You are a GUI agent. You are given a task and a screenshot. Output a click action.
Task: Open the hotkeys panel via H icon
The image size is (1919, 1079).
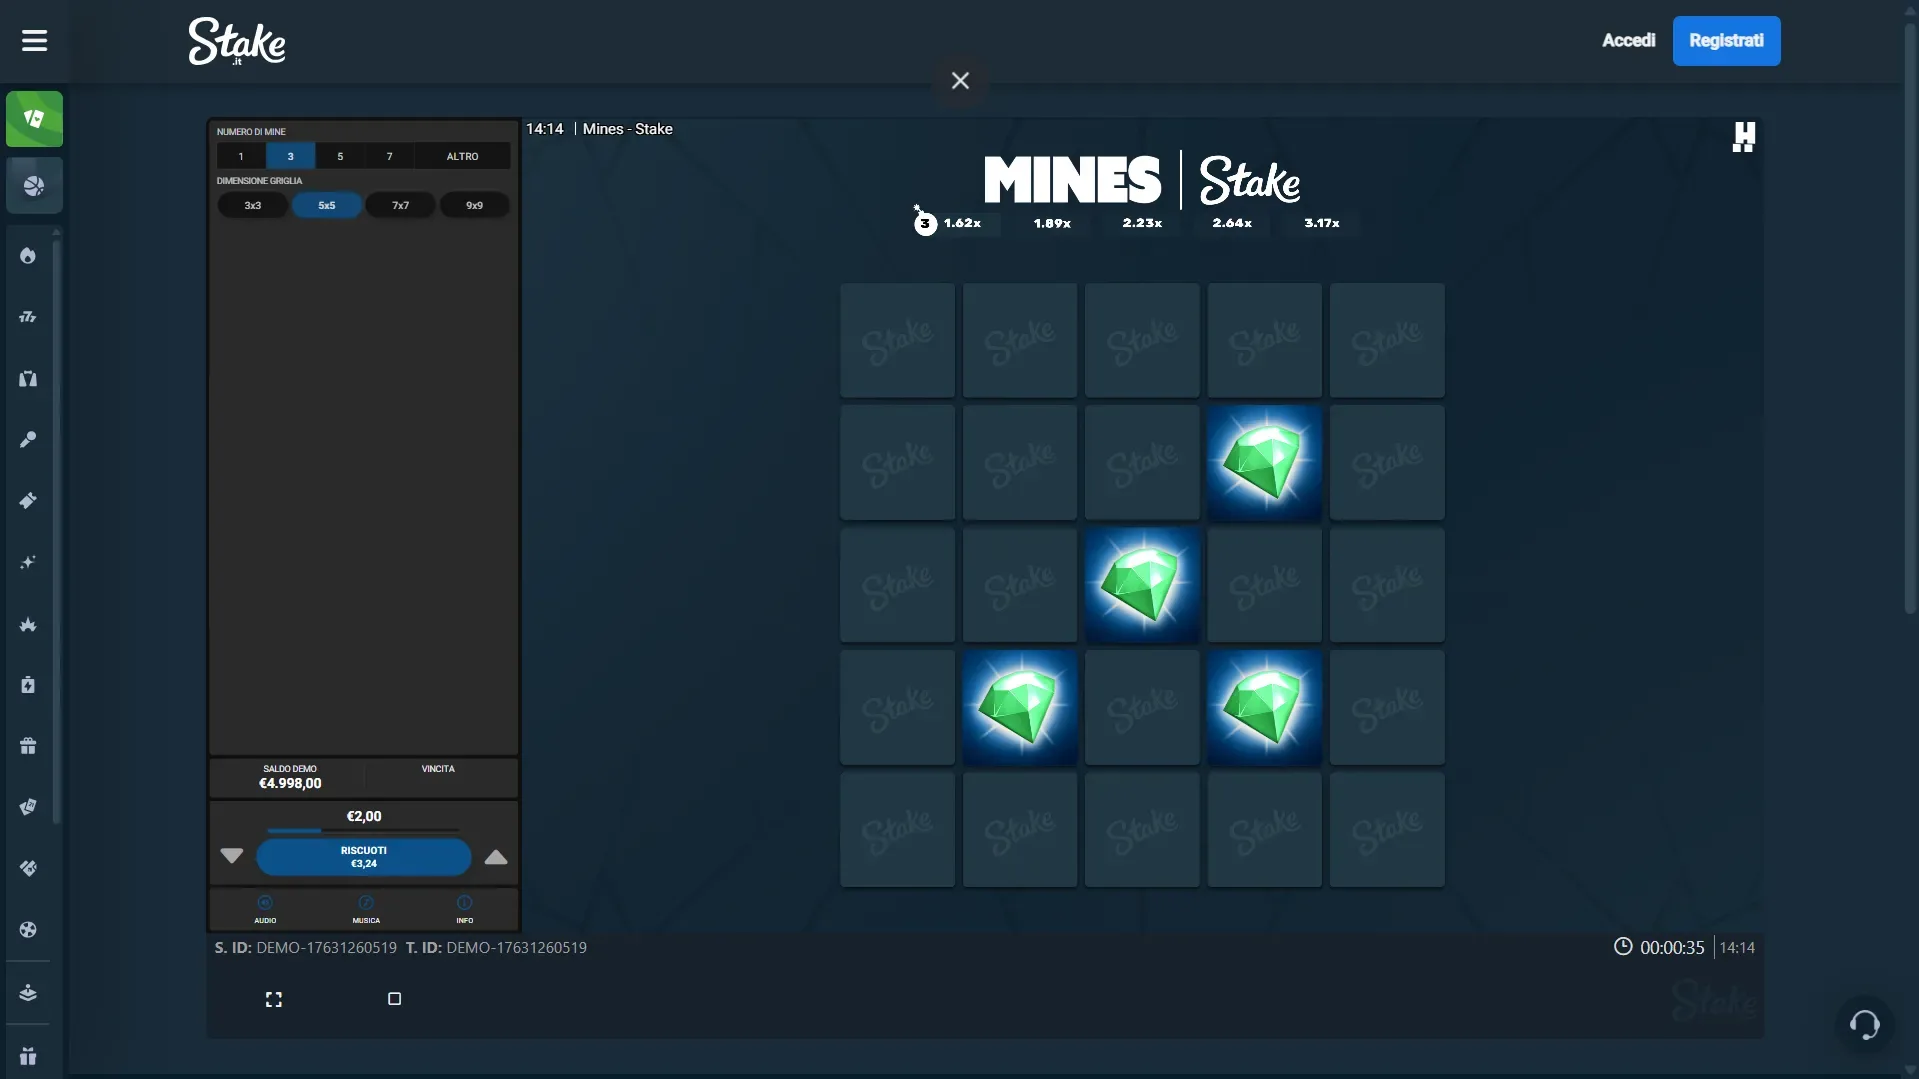point(1744,136)
